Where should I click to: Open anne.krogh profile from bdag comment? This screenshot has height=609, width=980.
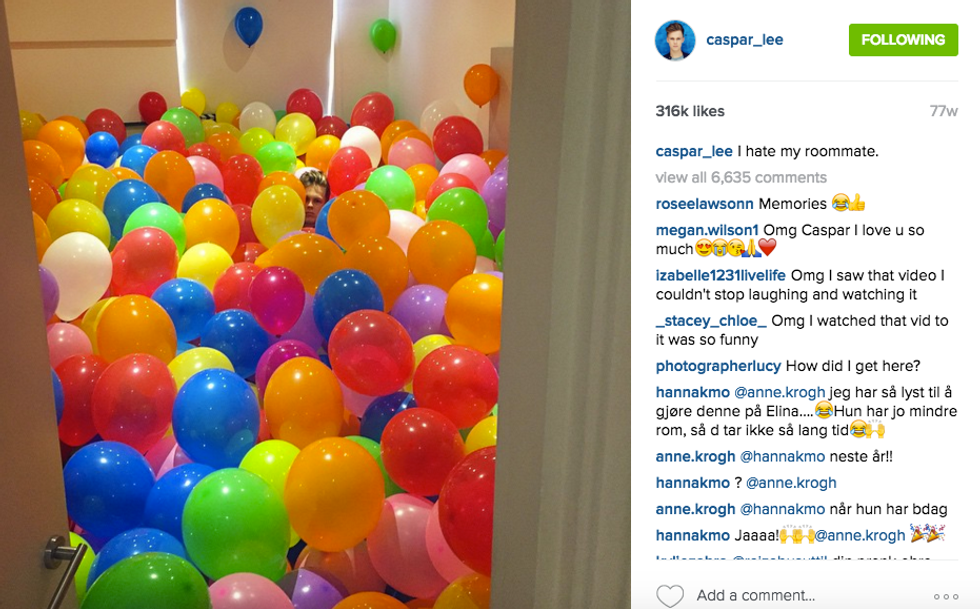point(695,510)
